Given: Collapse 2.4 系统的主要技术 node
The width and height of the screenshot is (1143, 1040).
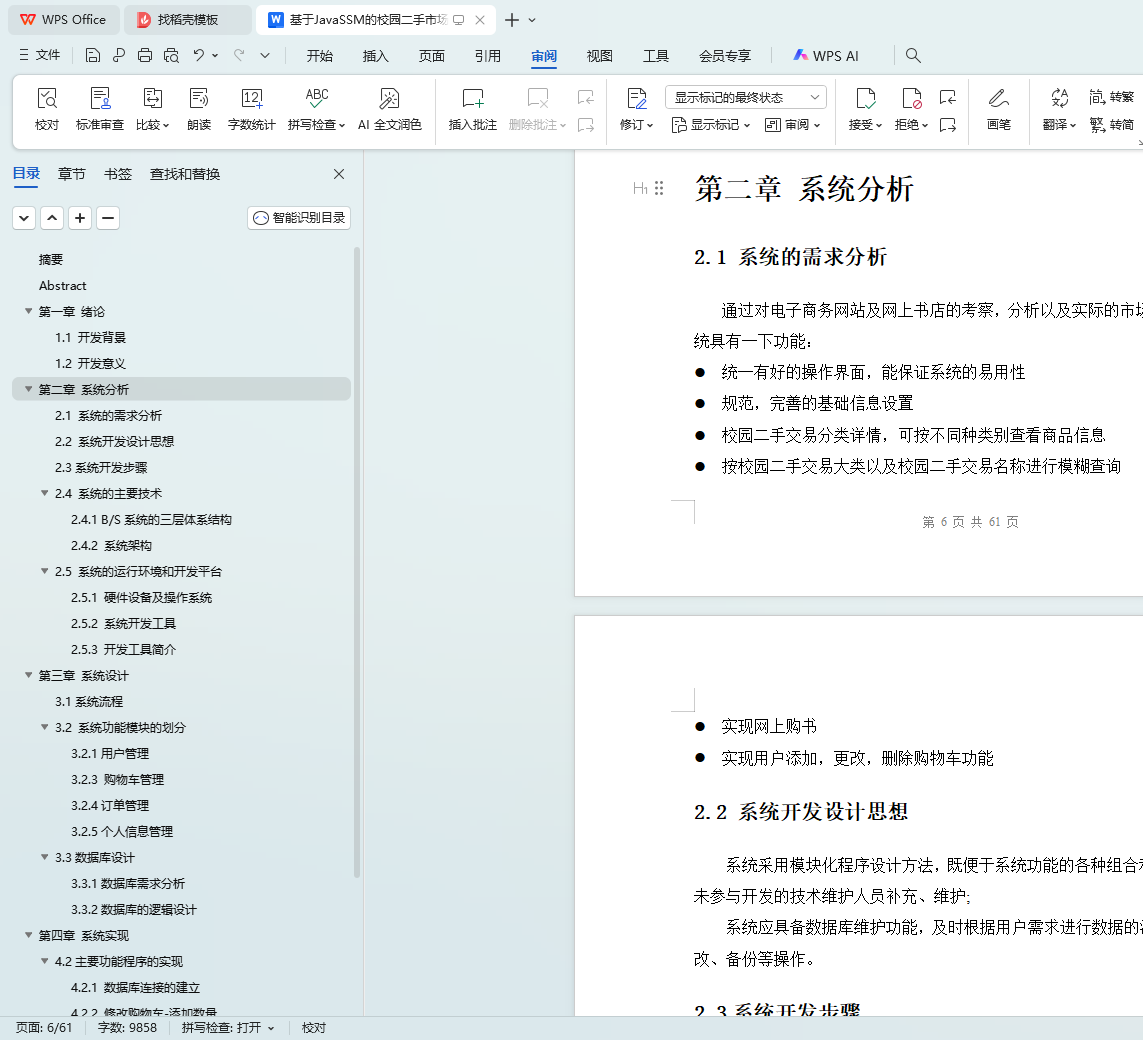Looking at the screenshot, I should click(x=44, y=493).
